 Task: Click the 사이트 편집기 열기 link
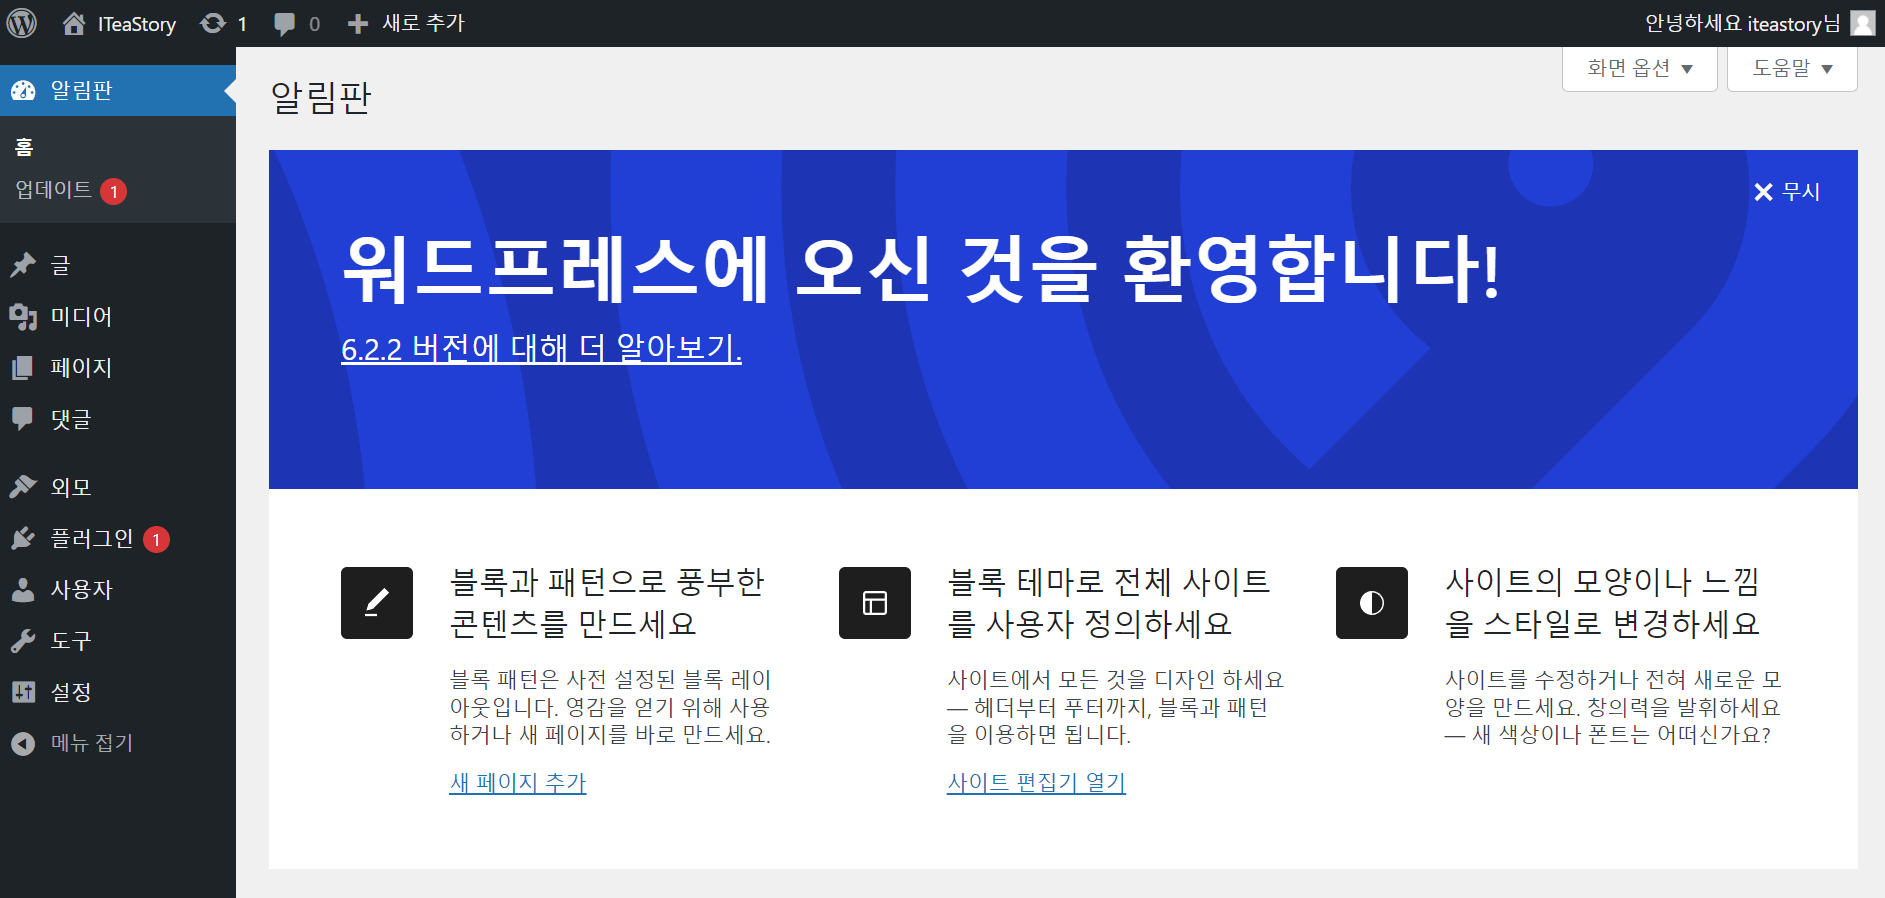pos(1036,782)
